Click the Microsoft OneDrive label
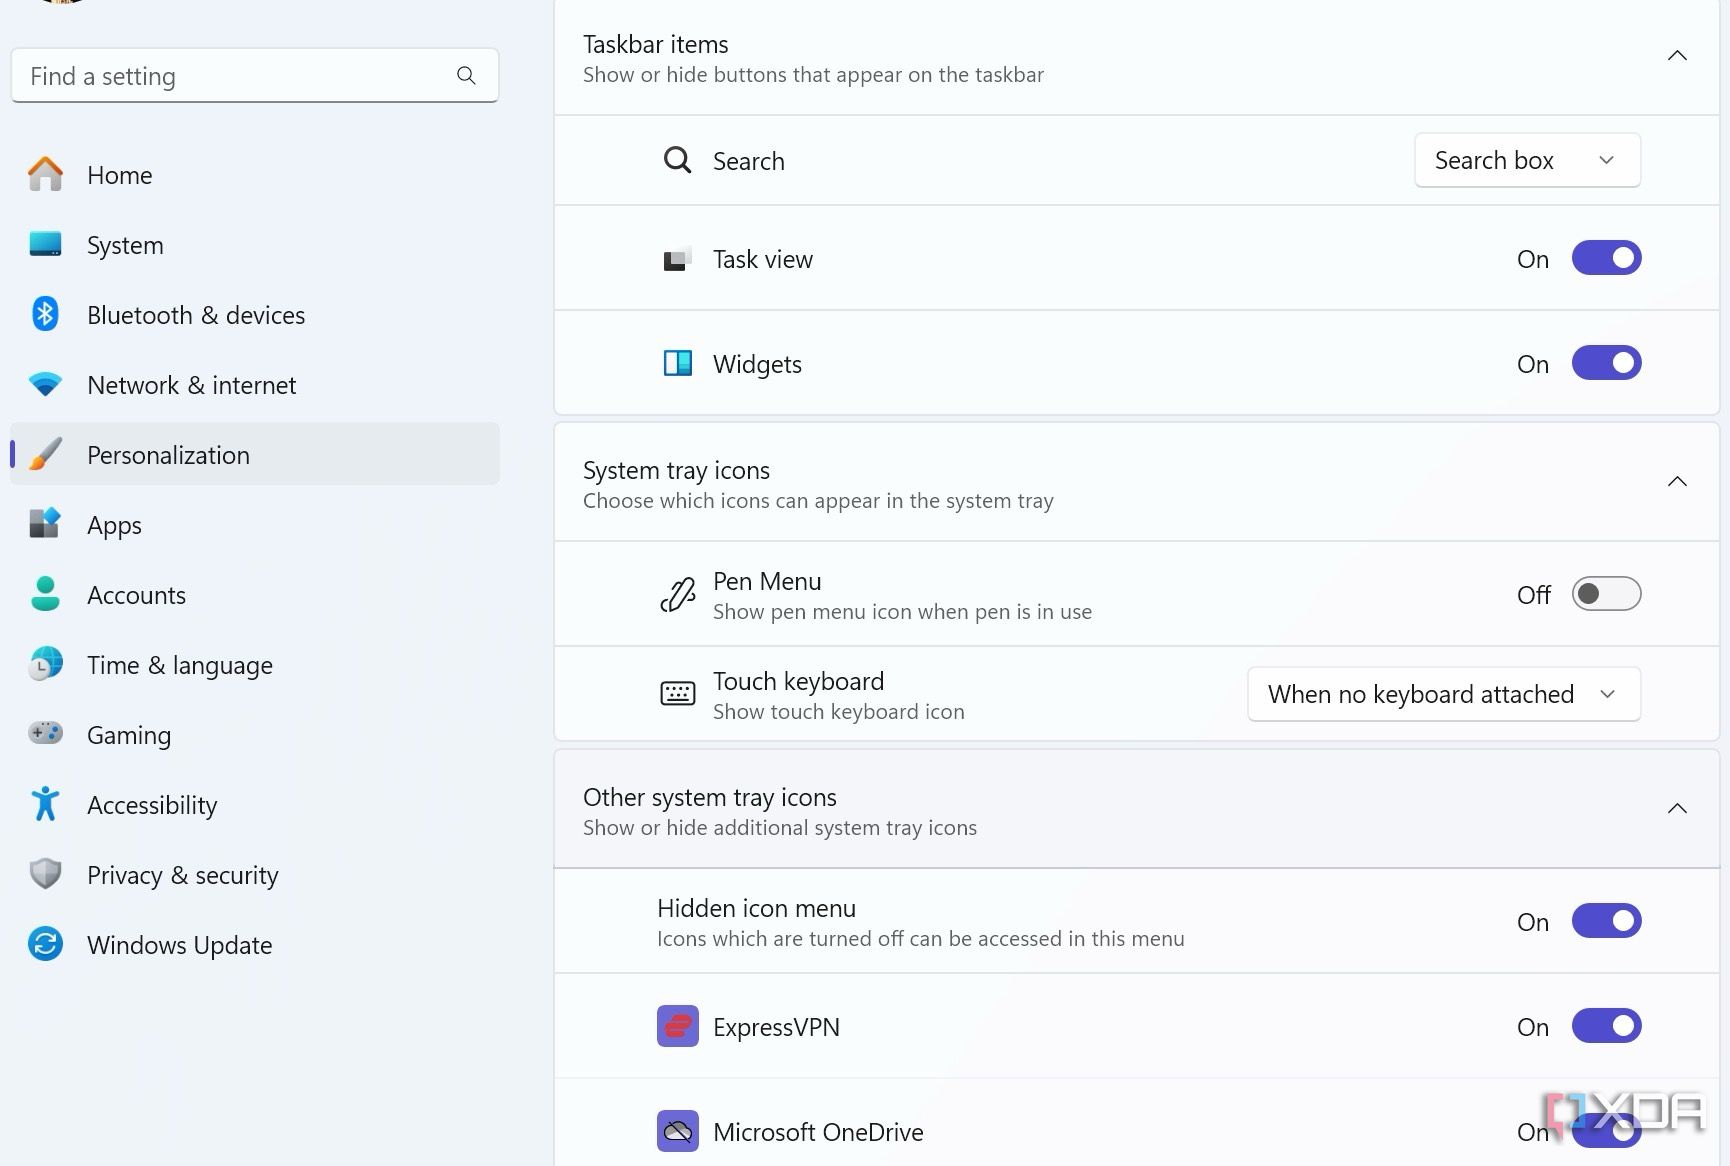 click(x=818, y=1132)
